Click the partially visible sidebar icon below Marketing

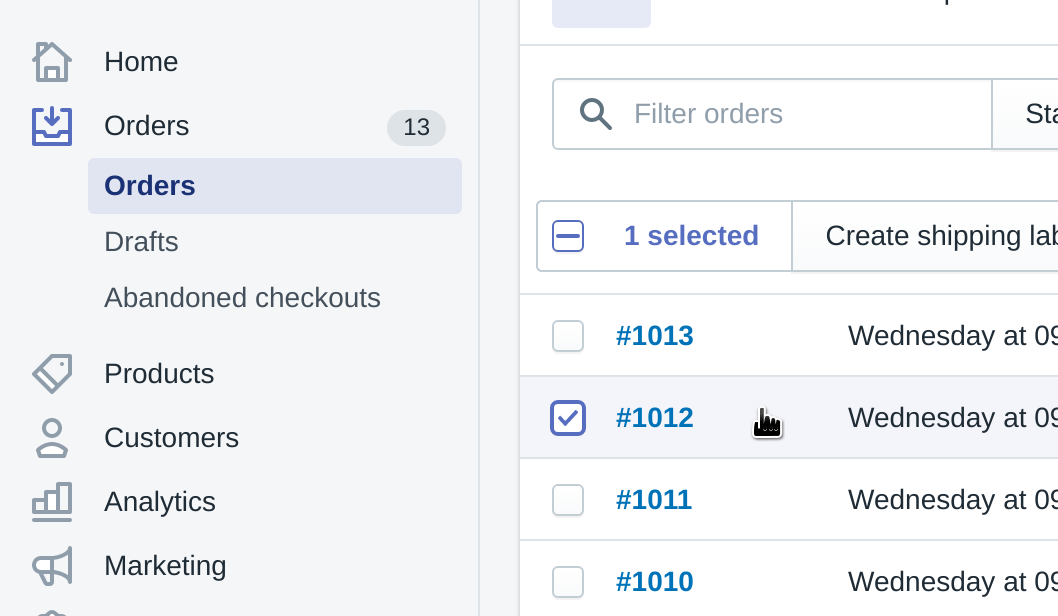coord(52,610)
